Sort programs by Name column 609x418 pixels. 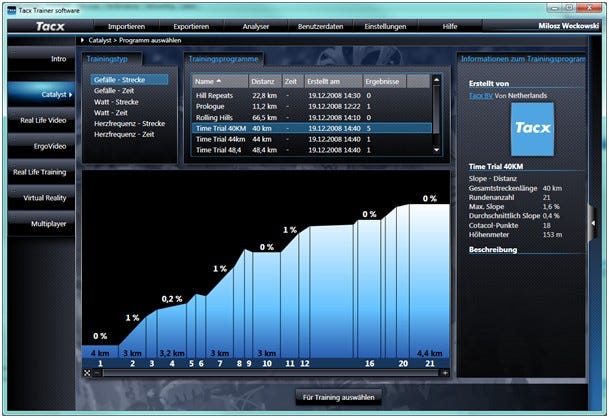[x=220, y=81]
